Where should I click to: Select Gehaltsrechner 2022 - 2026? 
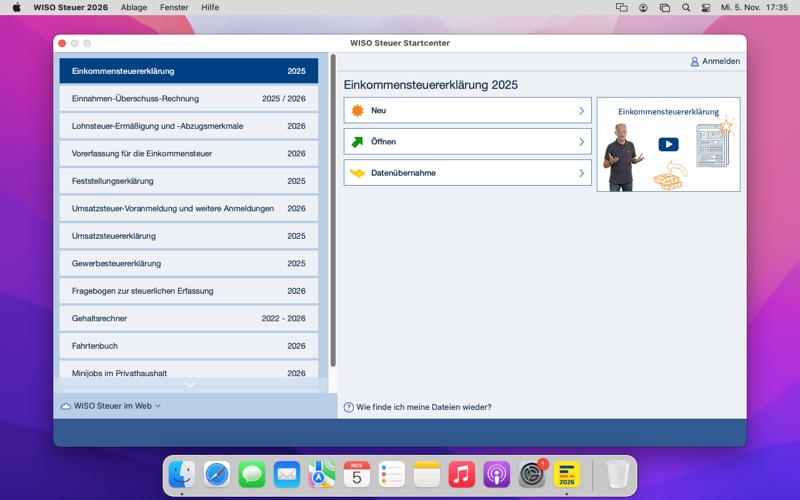click(189, 318)
